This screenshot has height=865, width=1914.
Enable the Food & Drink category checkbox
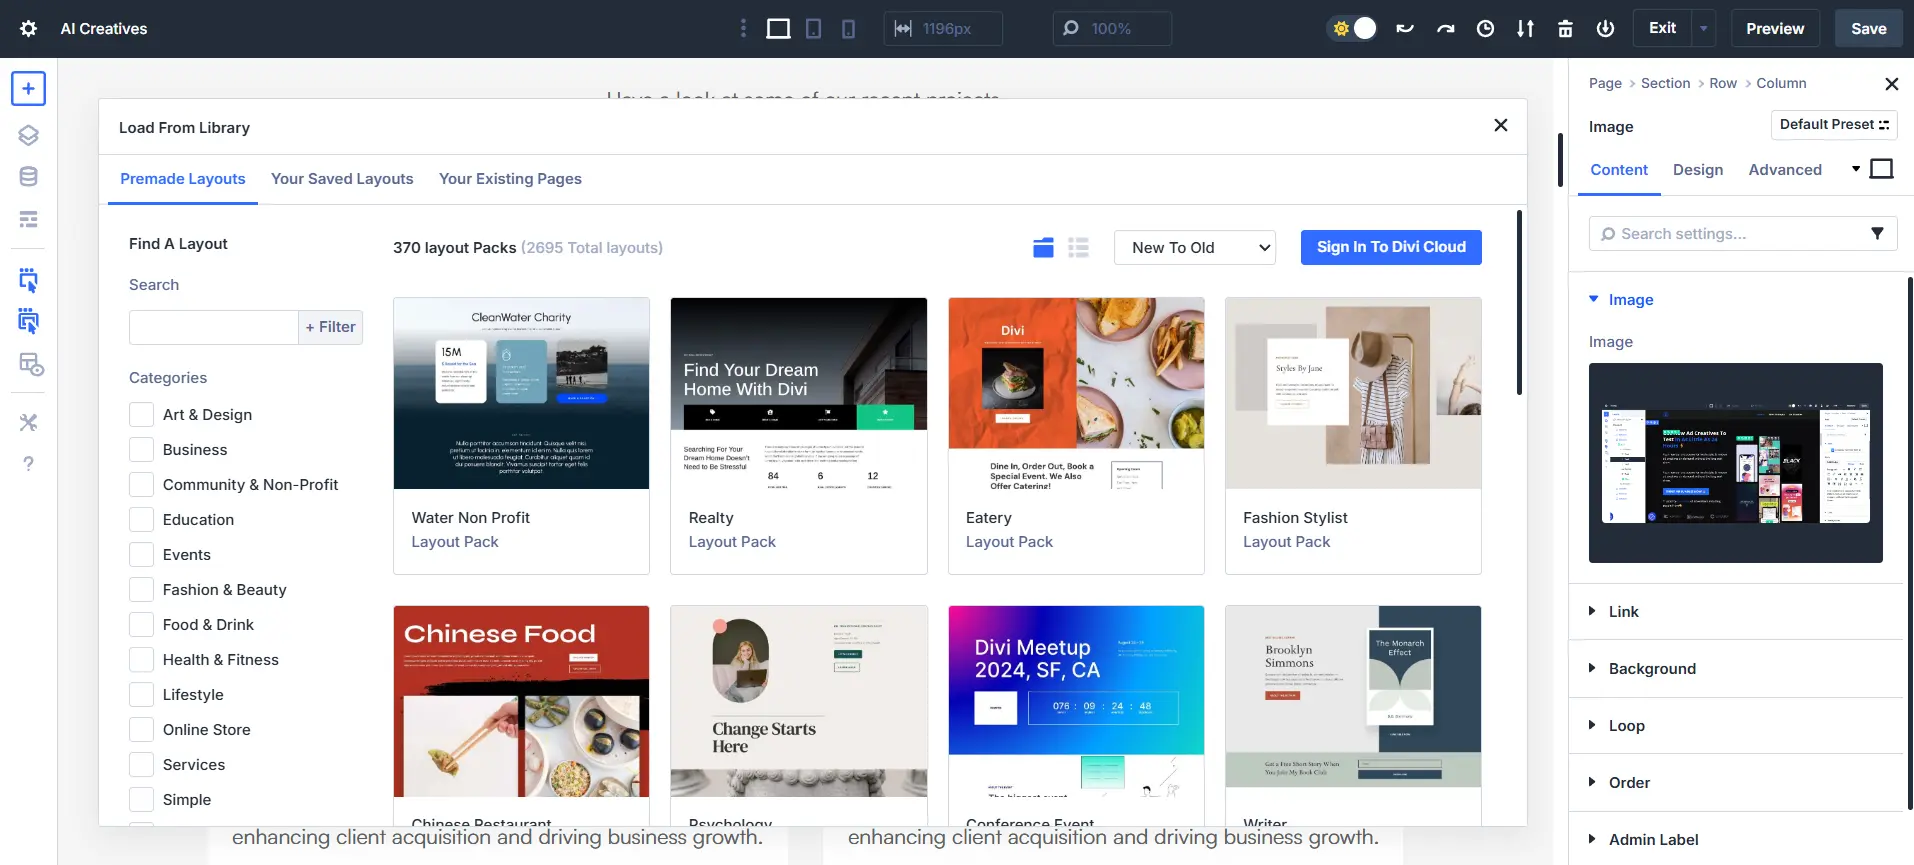click(x=142, y=625)
